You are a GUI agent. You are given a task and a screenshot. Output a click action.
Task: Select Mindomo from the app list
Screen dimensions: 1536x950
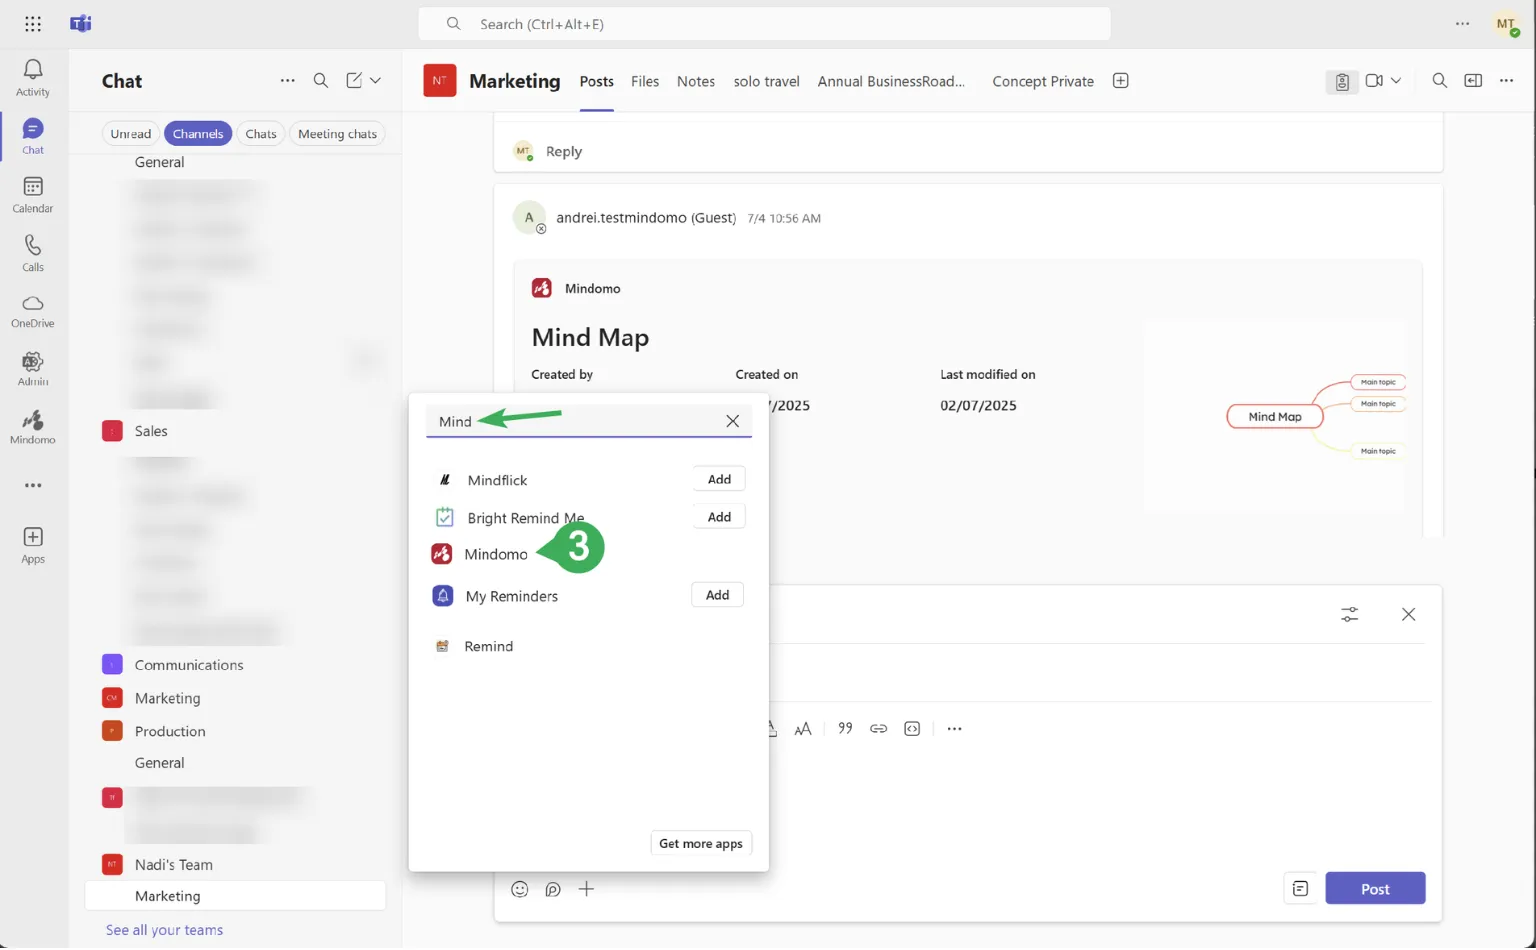tap(496, 554)
